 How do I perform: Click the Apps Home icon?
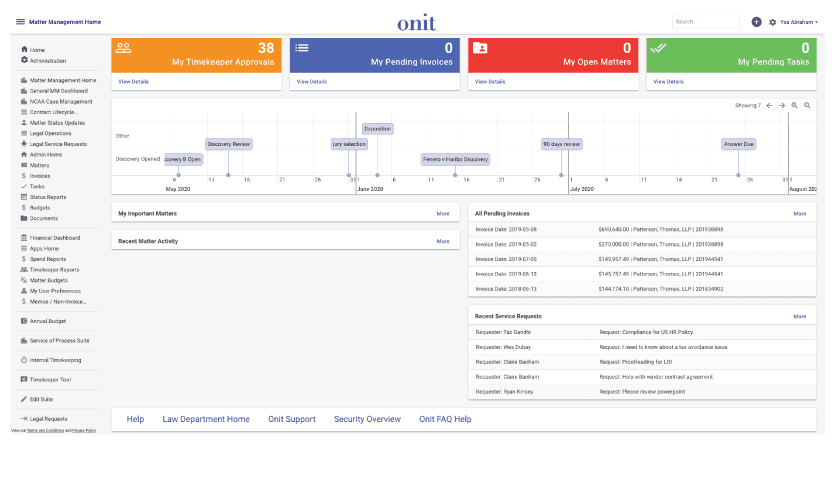tap(24, 249)
